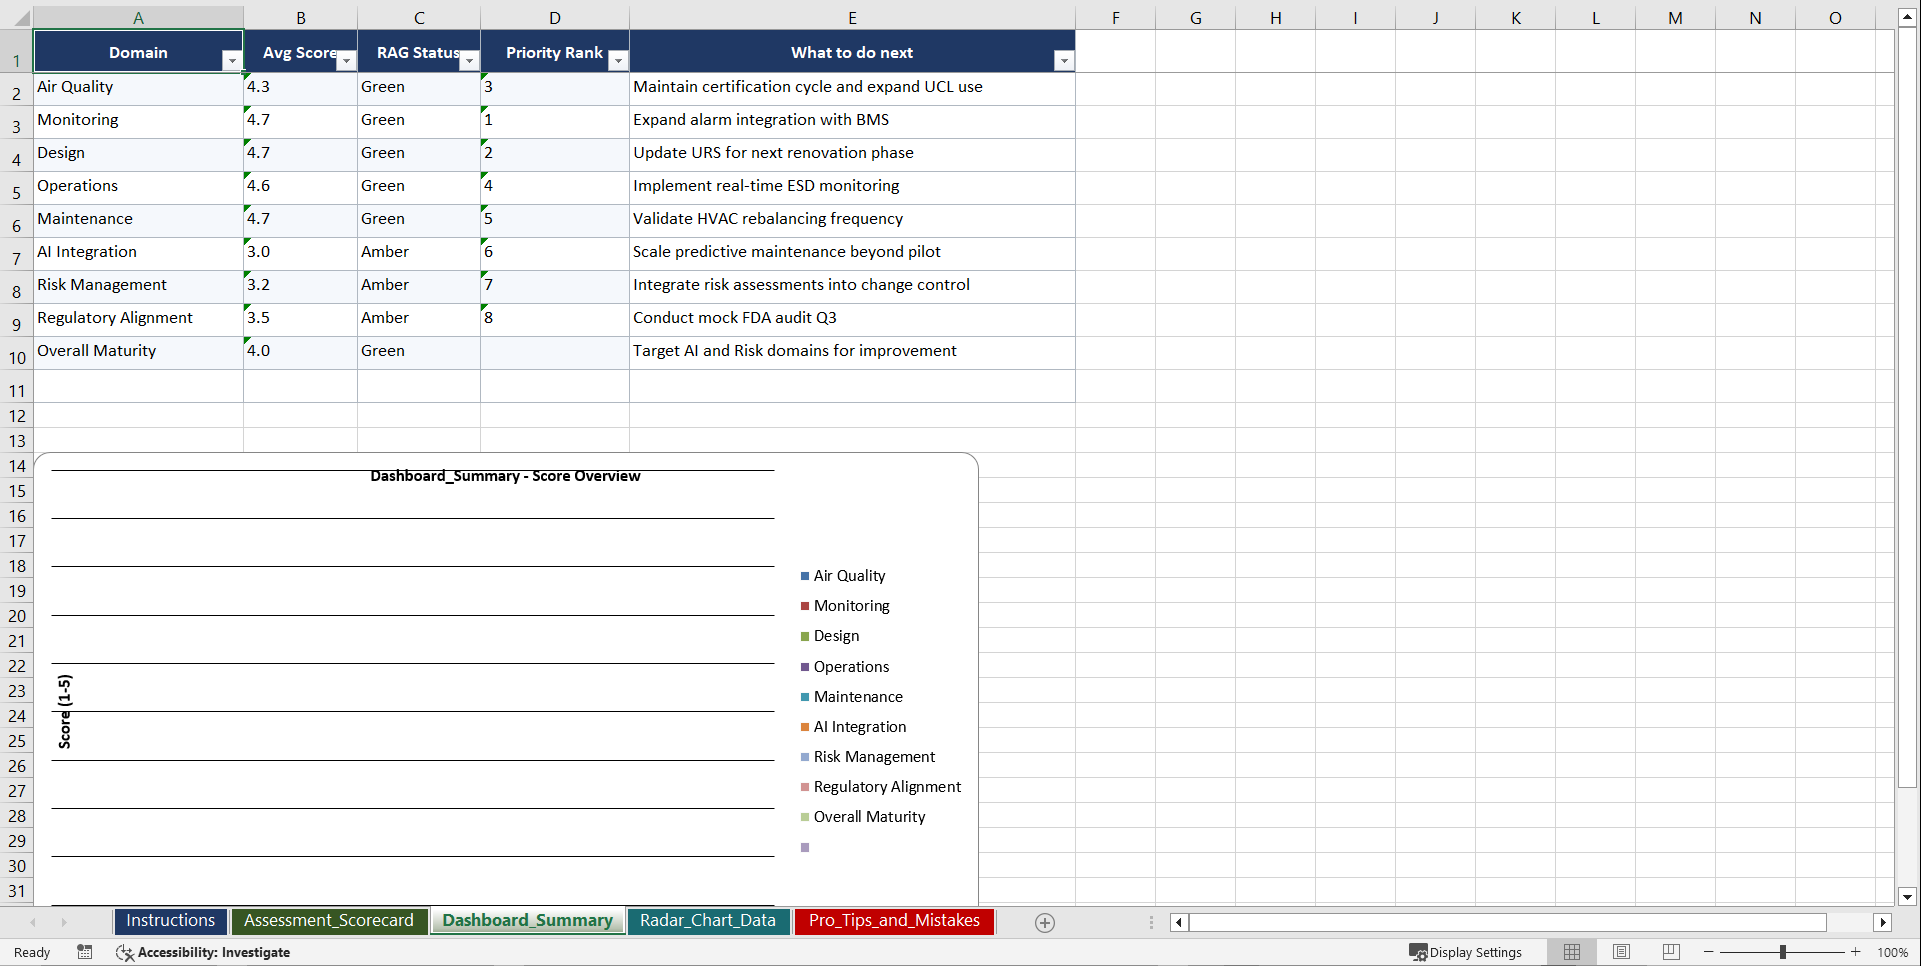Click the horizontal scrollbar right arrow
This screenshot has height=966, width=1921.
point(1884,922)
